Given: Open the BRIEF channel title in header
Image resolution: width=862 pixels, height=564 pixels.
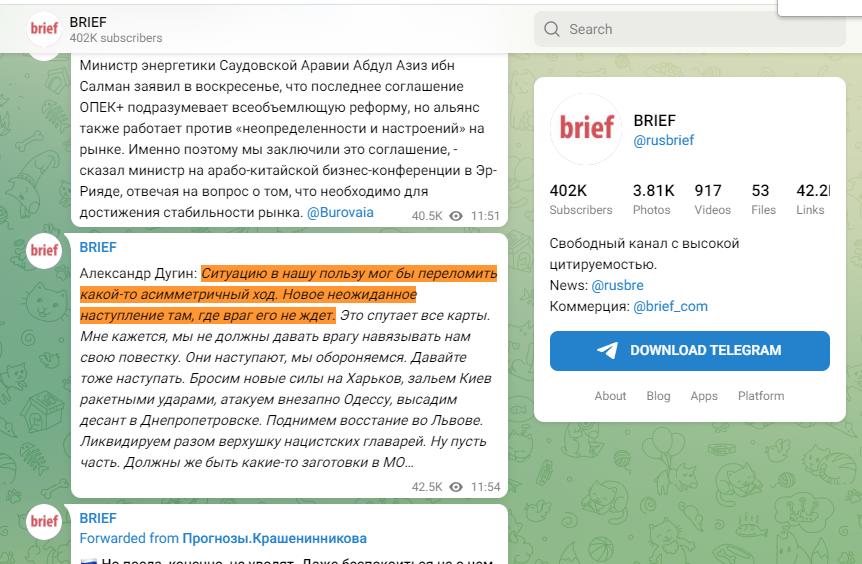Looking at the screenshot, I should click(x=88, y=22).
